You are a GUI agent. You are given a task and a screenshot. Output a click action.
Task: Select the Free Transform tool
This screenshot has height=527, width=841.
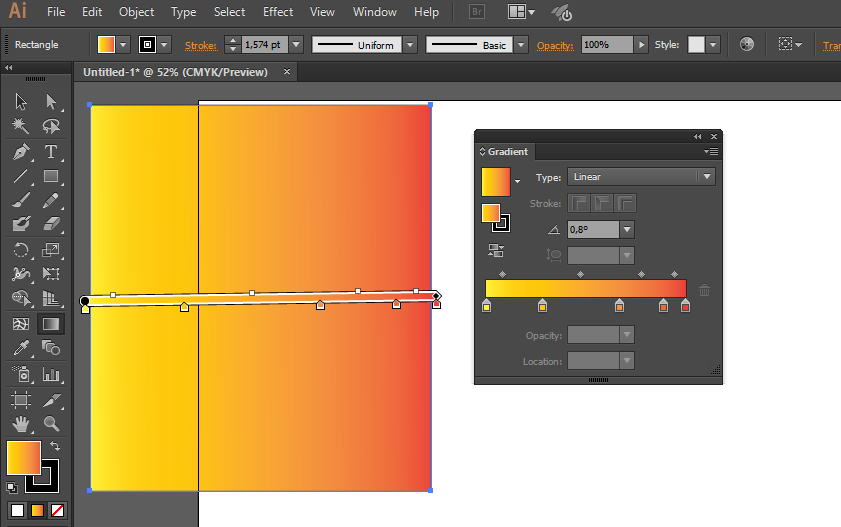(51, 274)
